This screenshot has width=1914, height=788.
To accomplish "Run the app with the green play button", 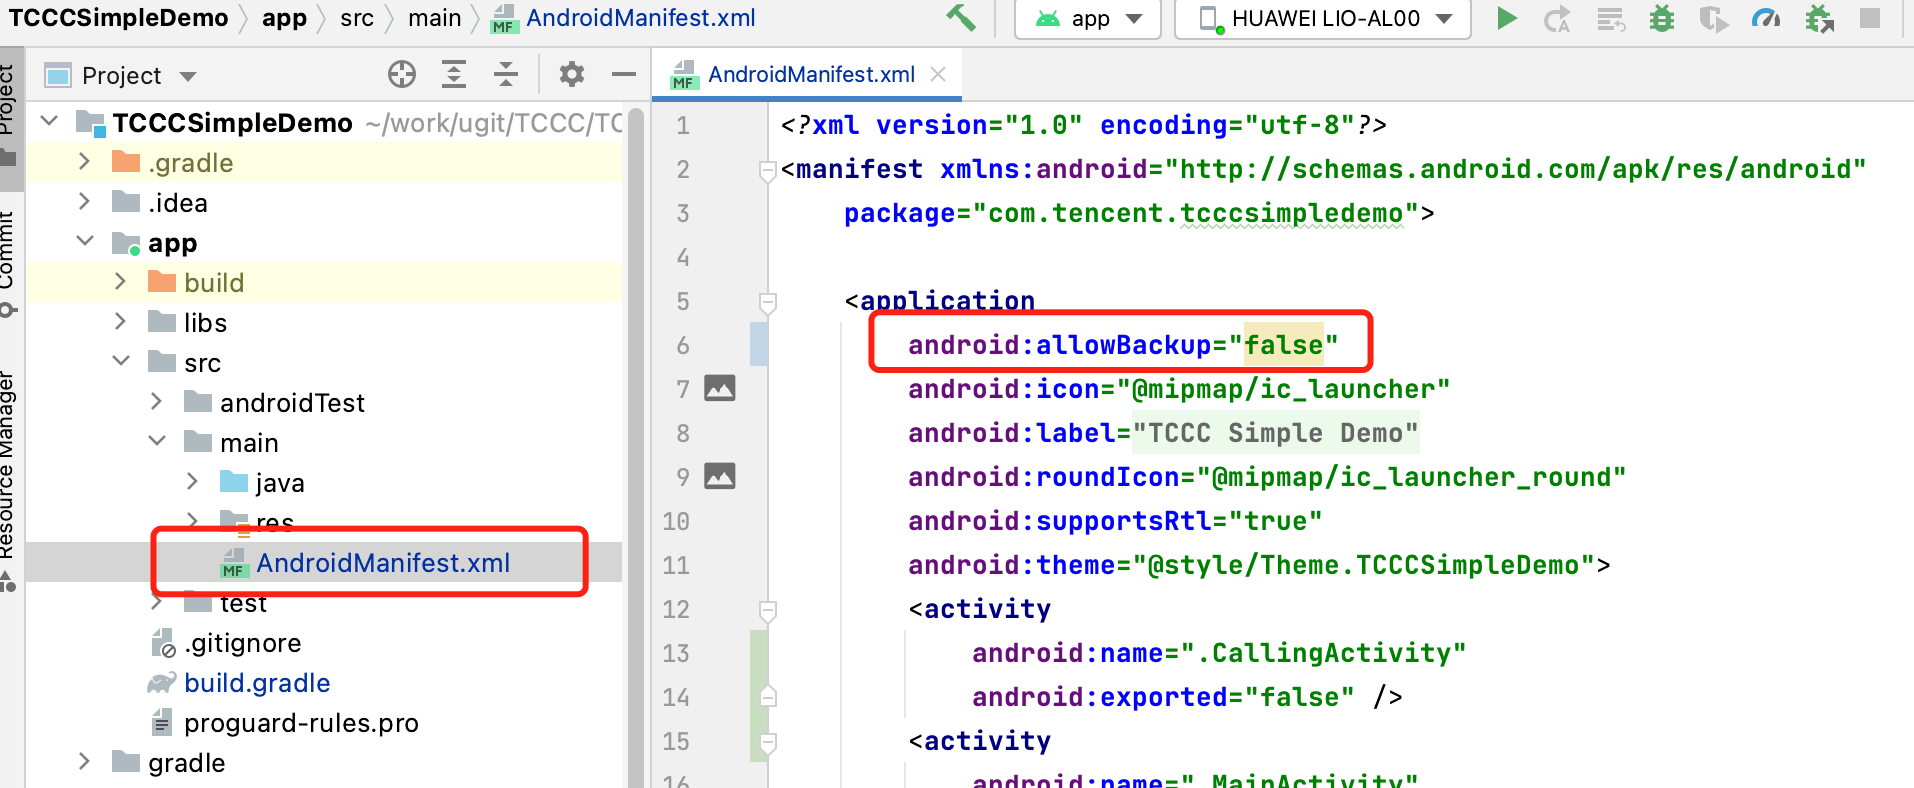I will point(1506,18).
